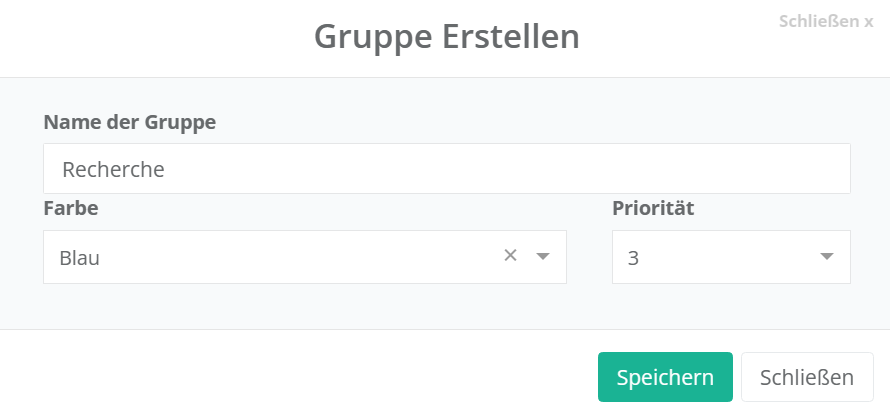
Task: Close the dialog via top-right Schließen x
Action: [826, 21]
